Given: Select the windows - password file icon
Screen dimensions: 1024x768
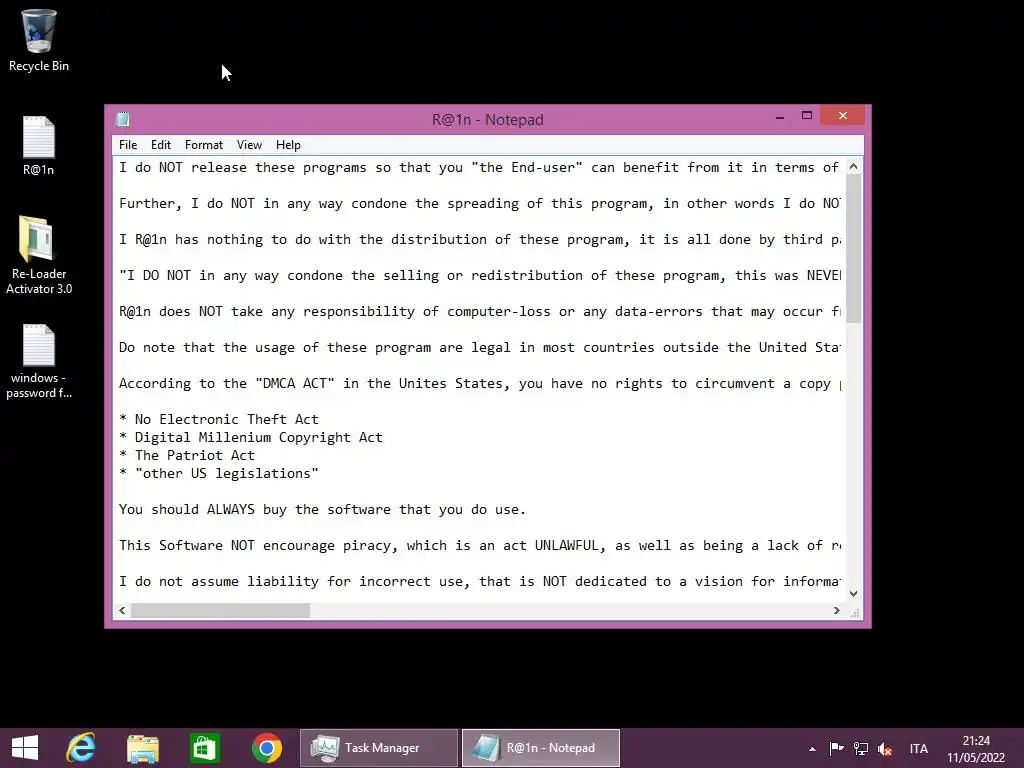Looking at the screenshot, I should click(39, 361).
